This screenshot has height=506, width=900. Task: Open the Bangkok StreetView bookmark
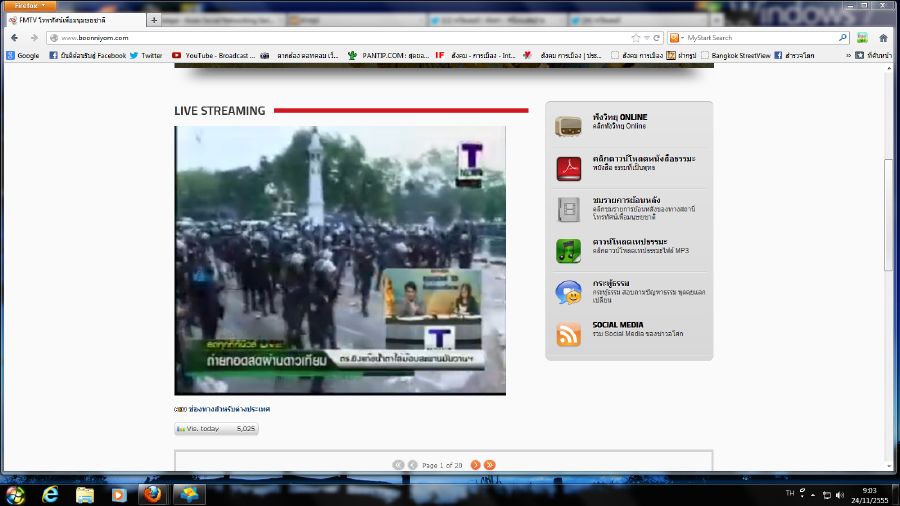[x=736, y=56]
